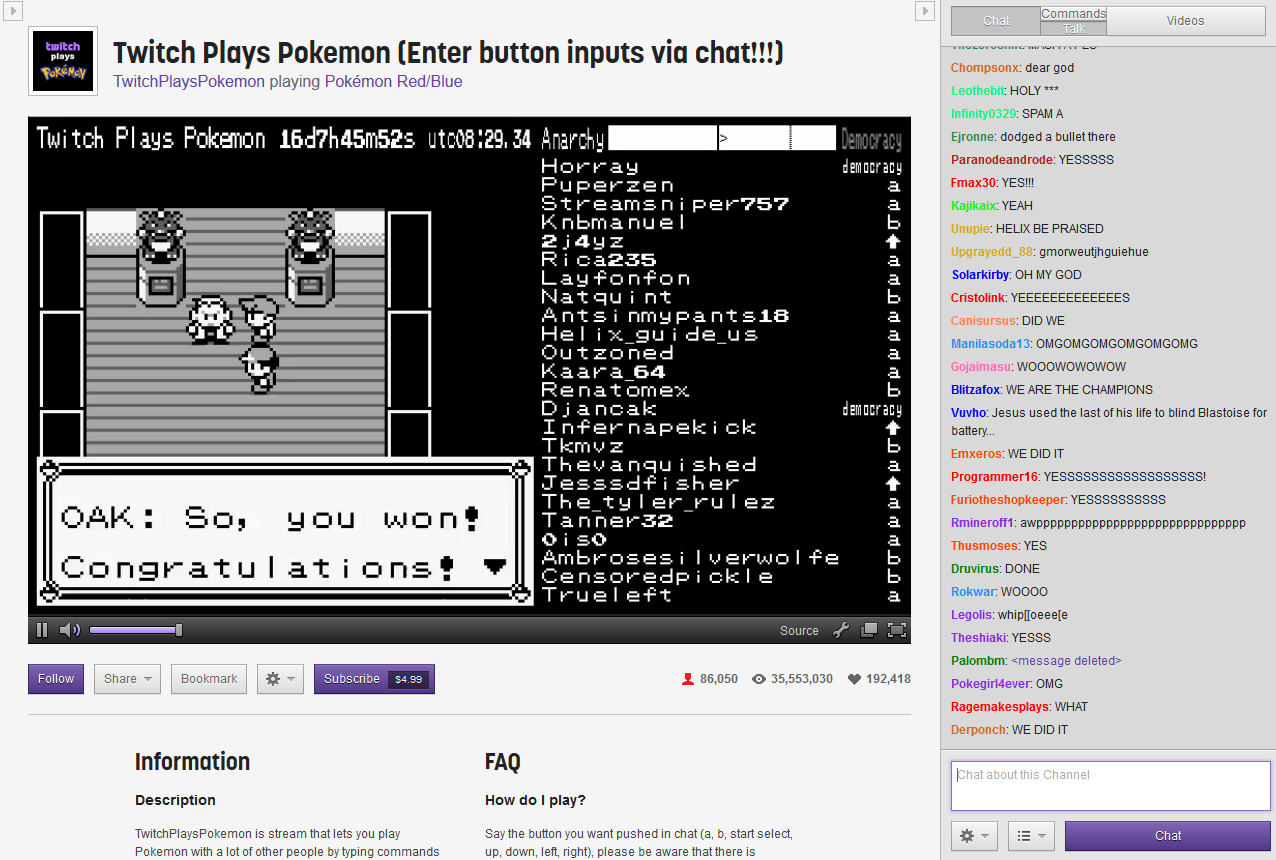The width and height of the screenshot is (1276, 860).
Task: Open chat user Cristolink
Action: [979, 298]
